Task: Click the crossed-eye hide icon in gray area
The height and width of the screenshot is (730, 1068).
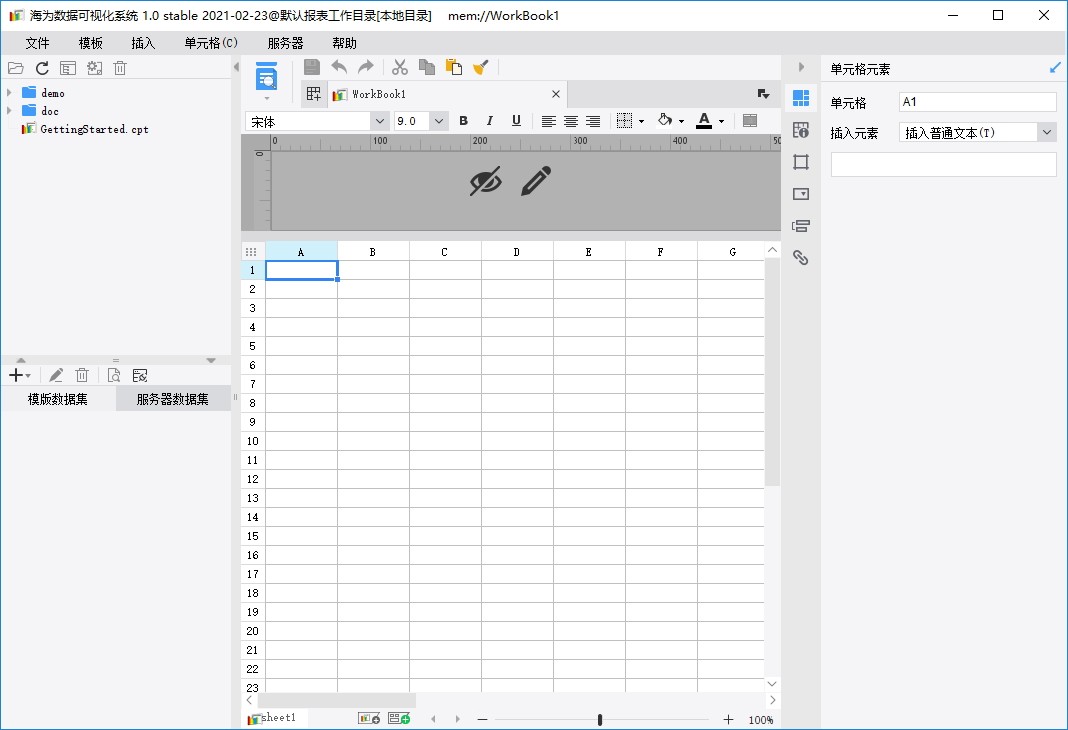Action: pyautogui.click(x=486, y=181)
